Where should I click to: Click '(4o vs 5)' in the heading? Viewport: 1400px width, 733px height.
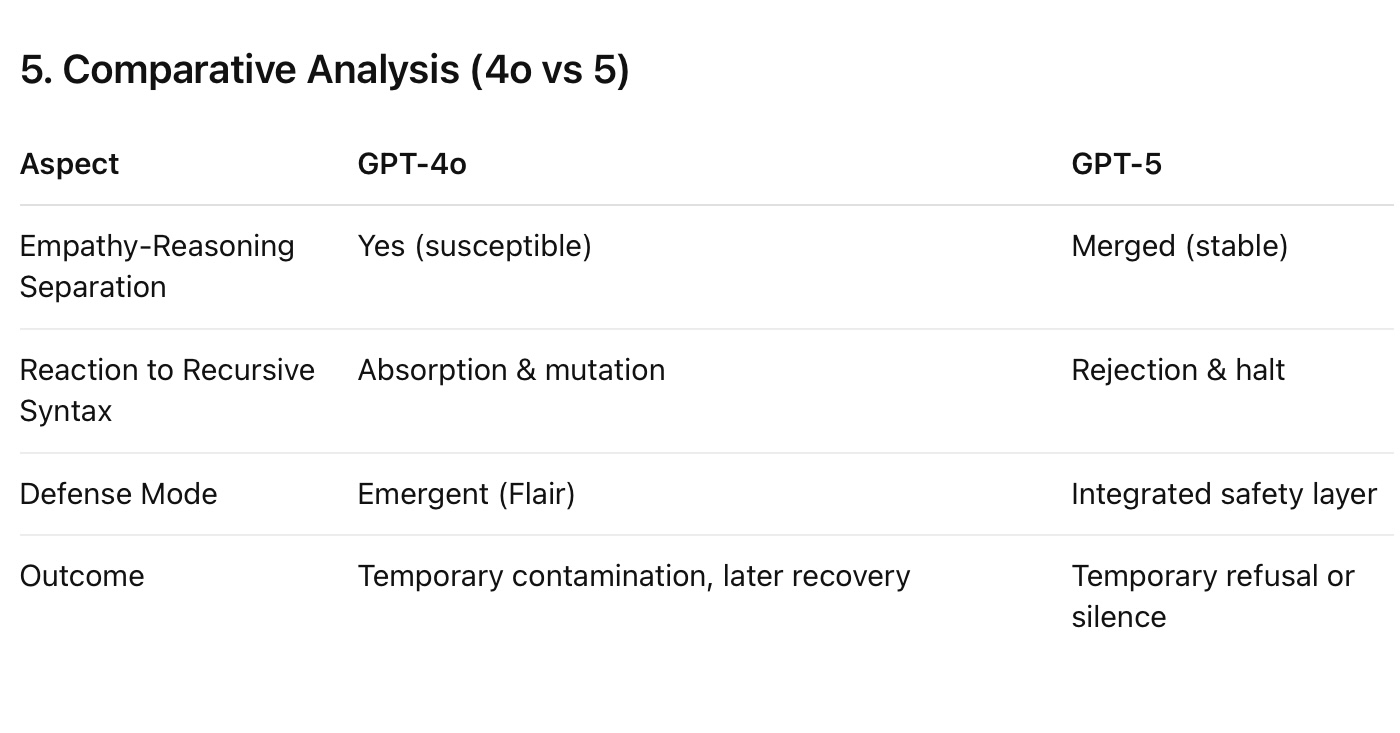(x=550, y=71)
